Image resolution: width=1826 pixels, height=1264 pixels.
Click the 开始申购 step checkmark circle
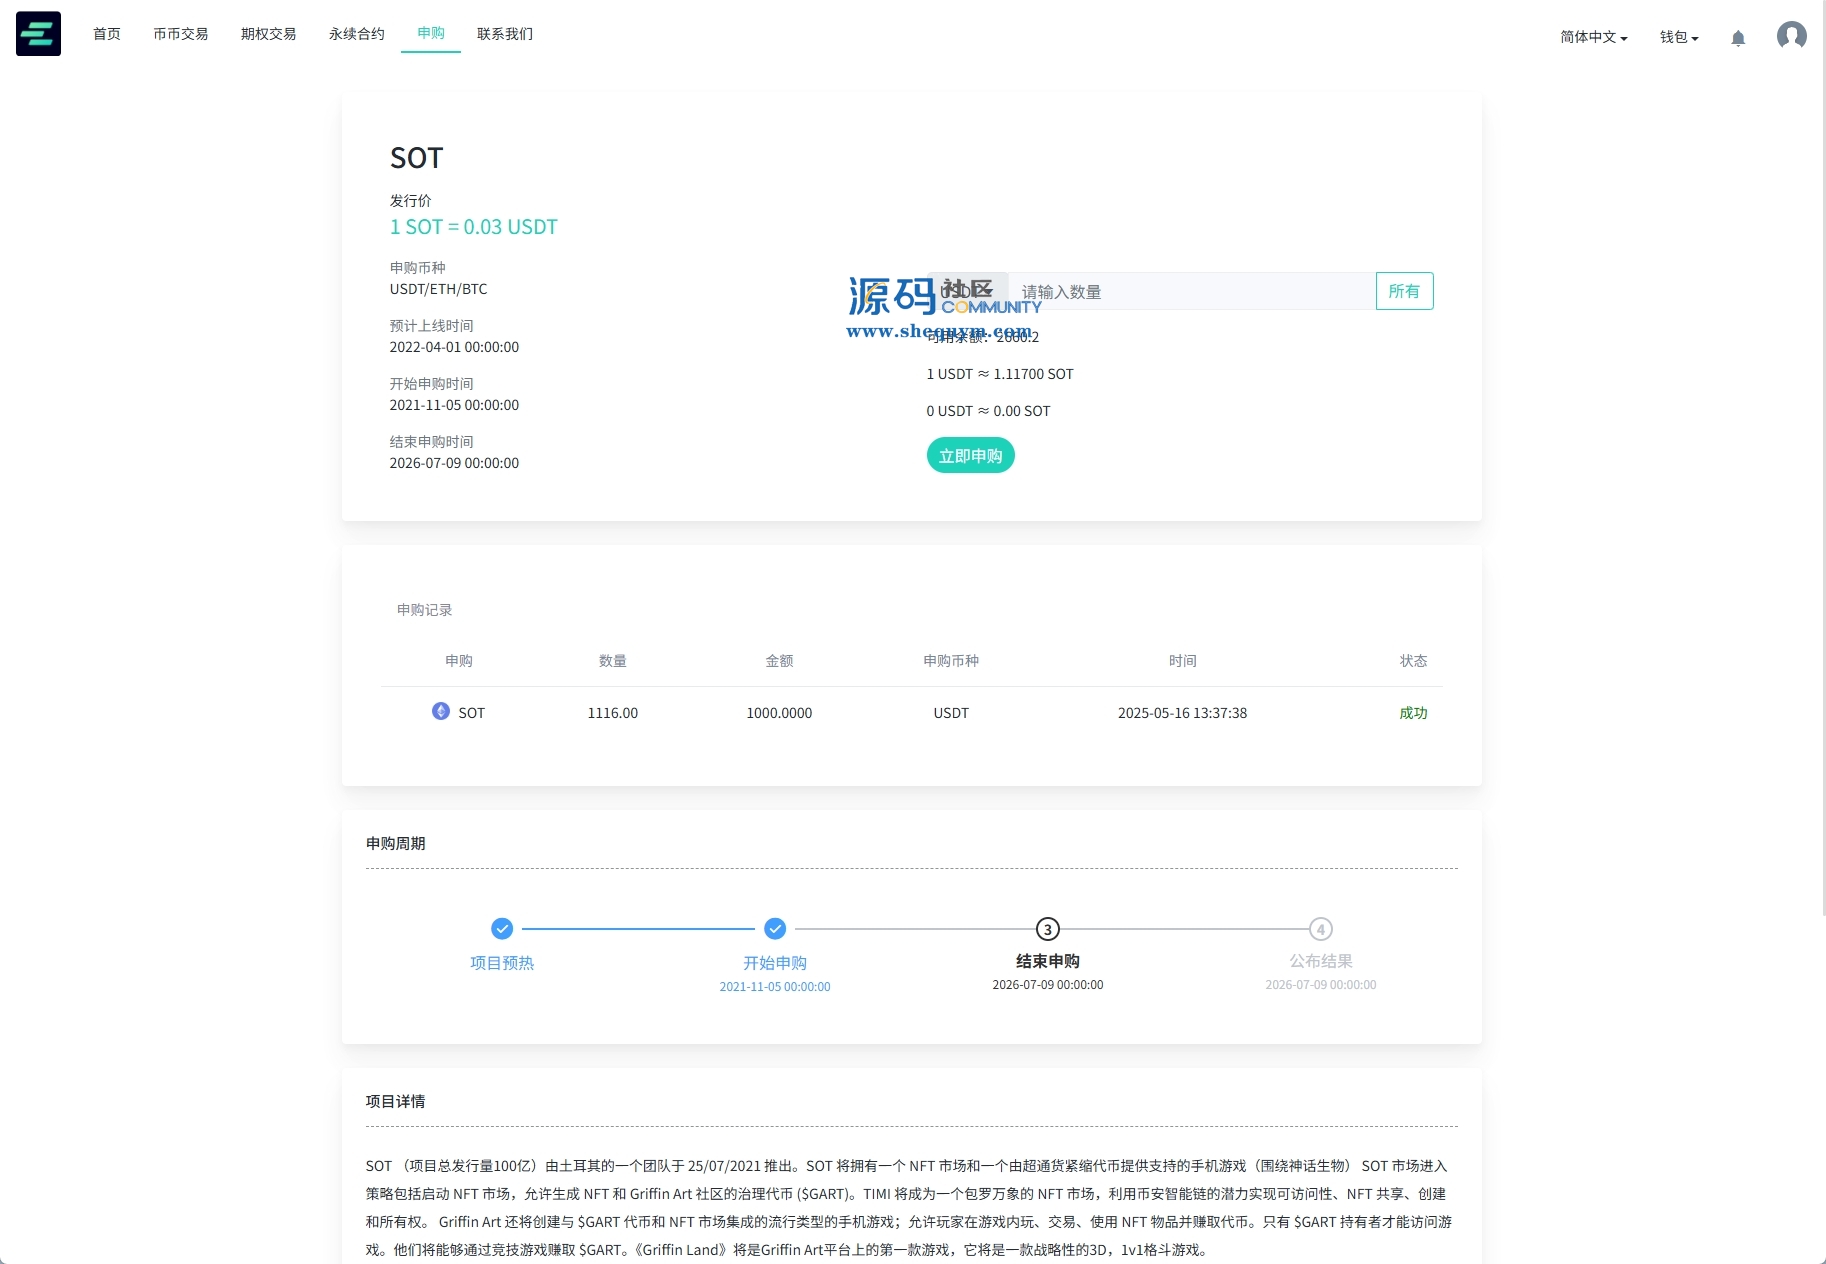775,929
